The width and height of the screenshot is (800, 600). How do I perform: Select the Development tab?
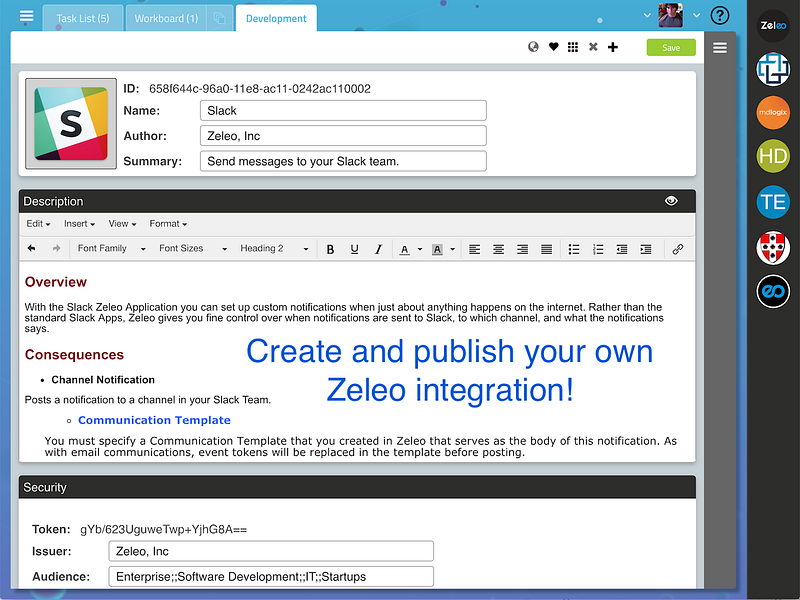276,18
